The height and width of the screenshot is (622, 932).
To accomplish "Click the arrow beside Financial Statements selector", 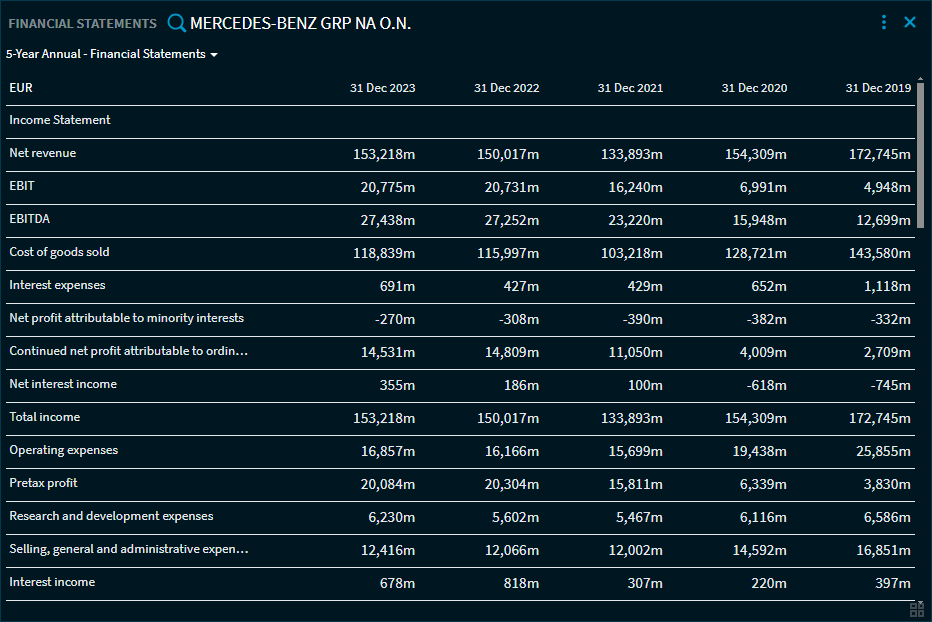I will [213, 55].
